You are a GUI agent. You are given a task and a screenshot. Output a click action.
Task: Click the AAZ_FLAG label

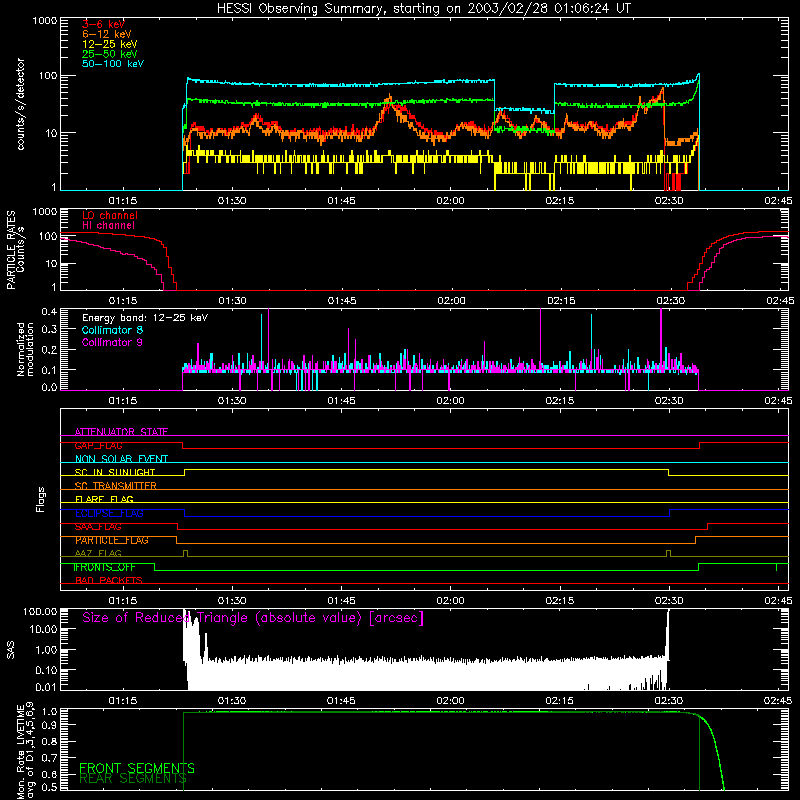98,554
